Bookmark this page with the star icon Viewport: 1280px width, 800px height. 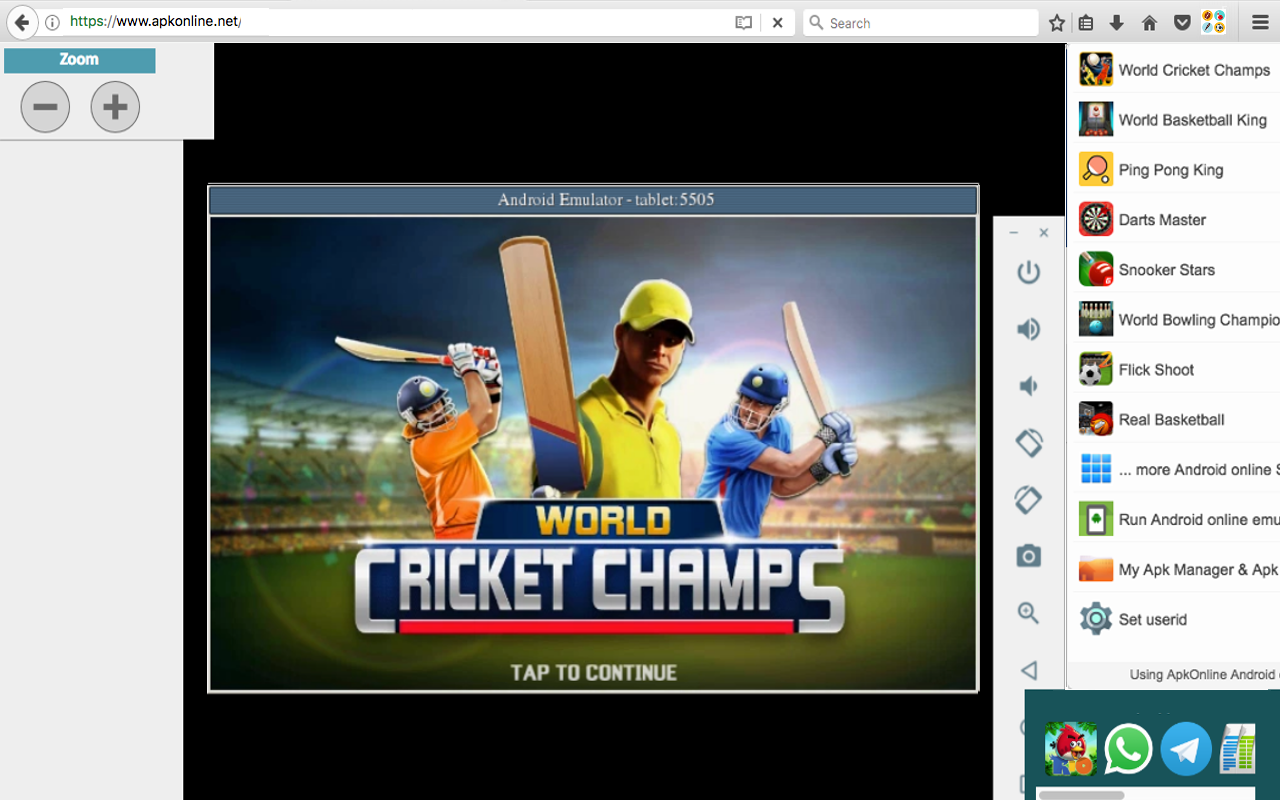1057,22
